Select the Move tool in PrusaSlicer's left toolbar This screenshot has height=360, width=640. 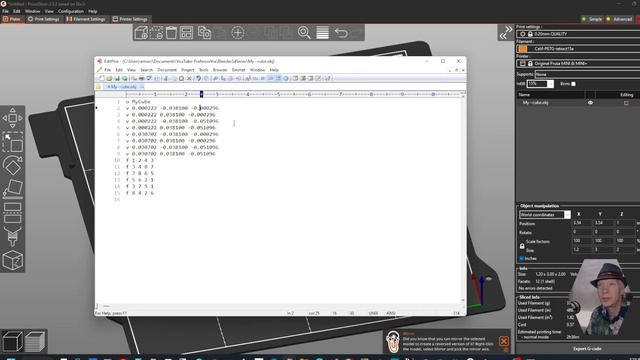click(x=13, y=118)
